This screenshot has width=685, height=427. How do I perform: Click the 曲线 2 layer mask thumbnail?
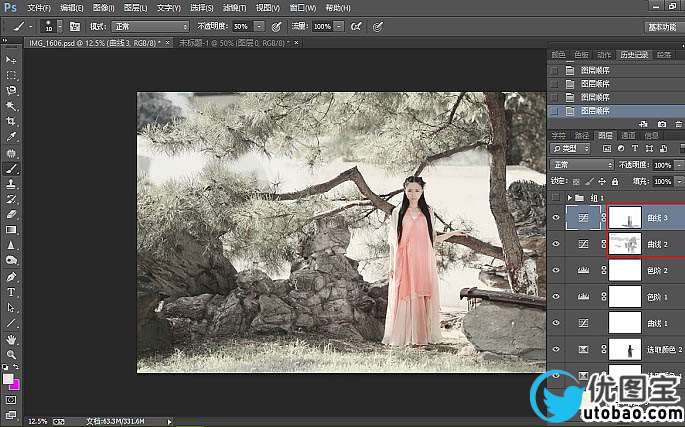(x=625, y=244)
